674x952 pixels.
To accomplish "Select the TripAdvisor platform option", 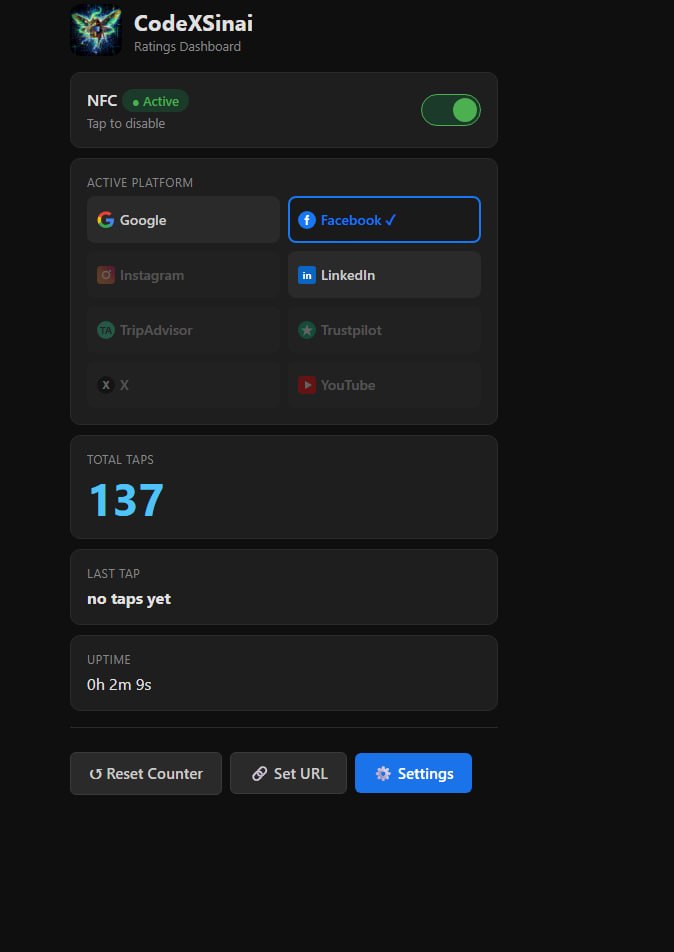I will tap(183, 330).
